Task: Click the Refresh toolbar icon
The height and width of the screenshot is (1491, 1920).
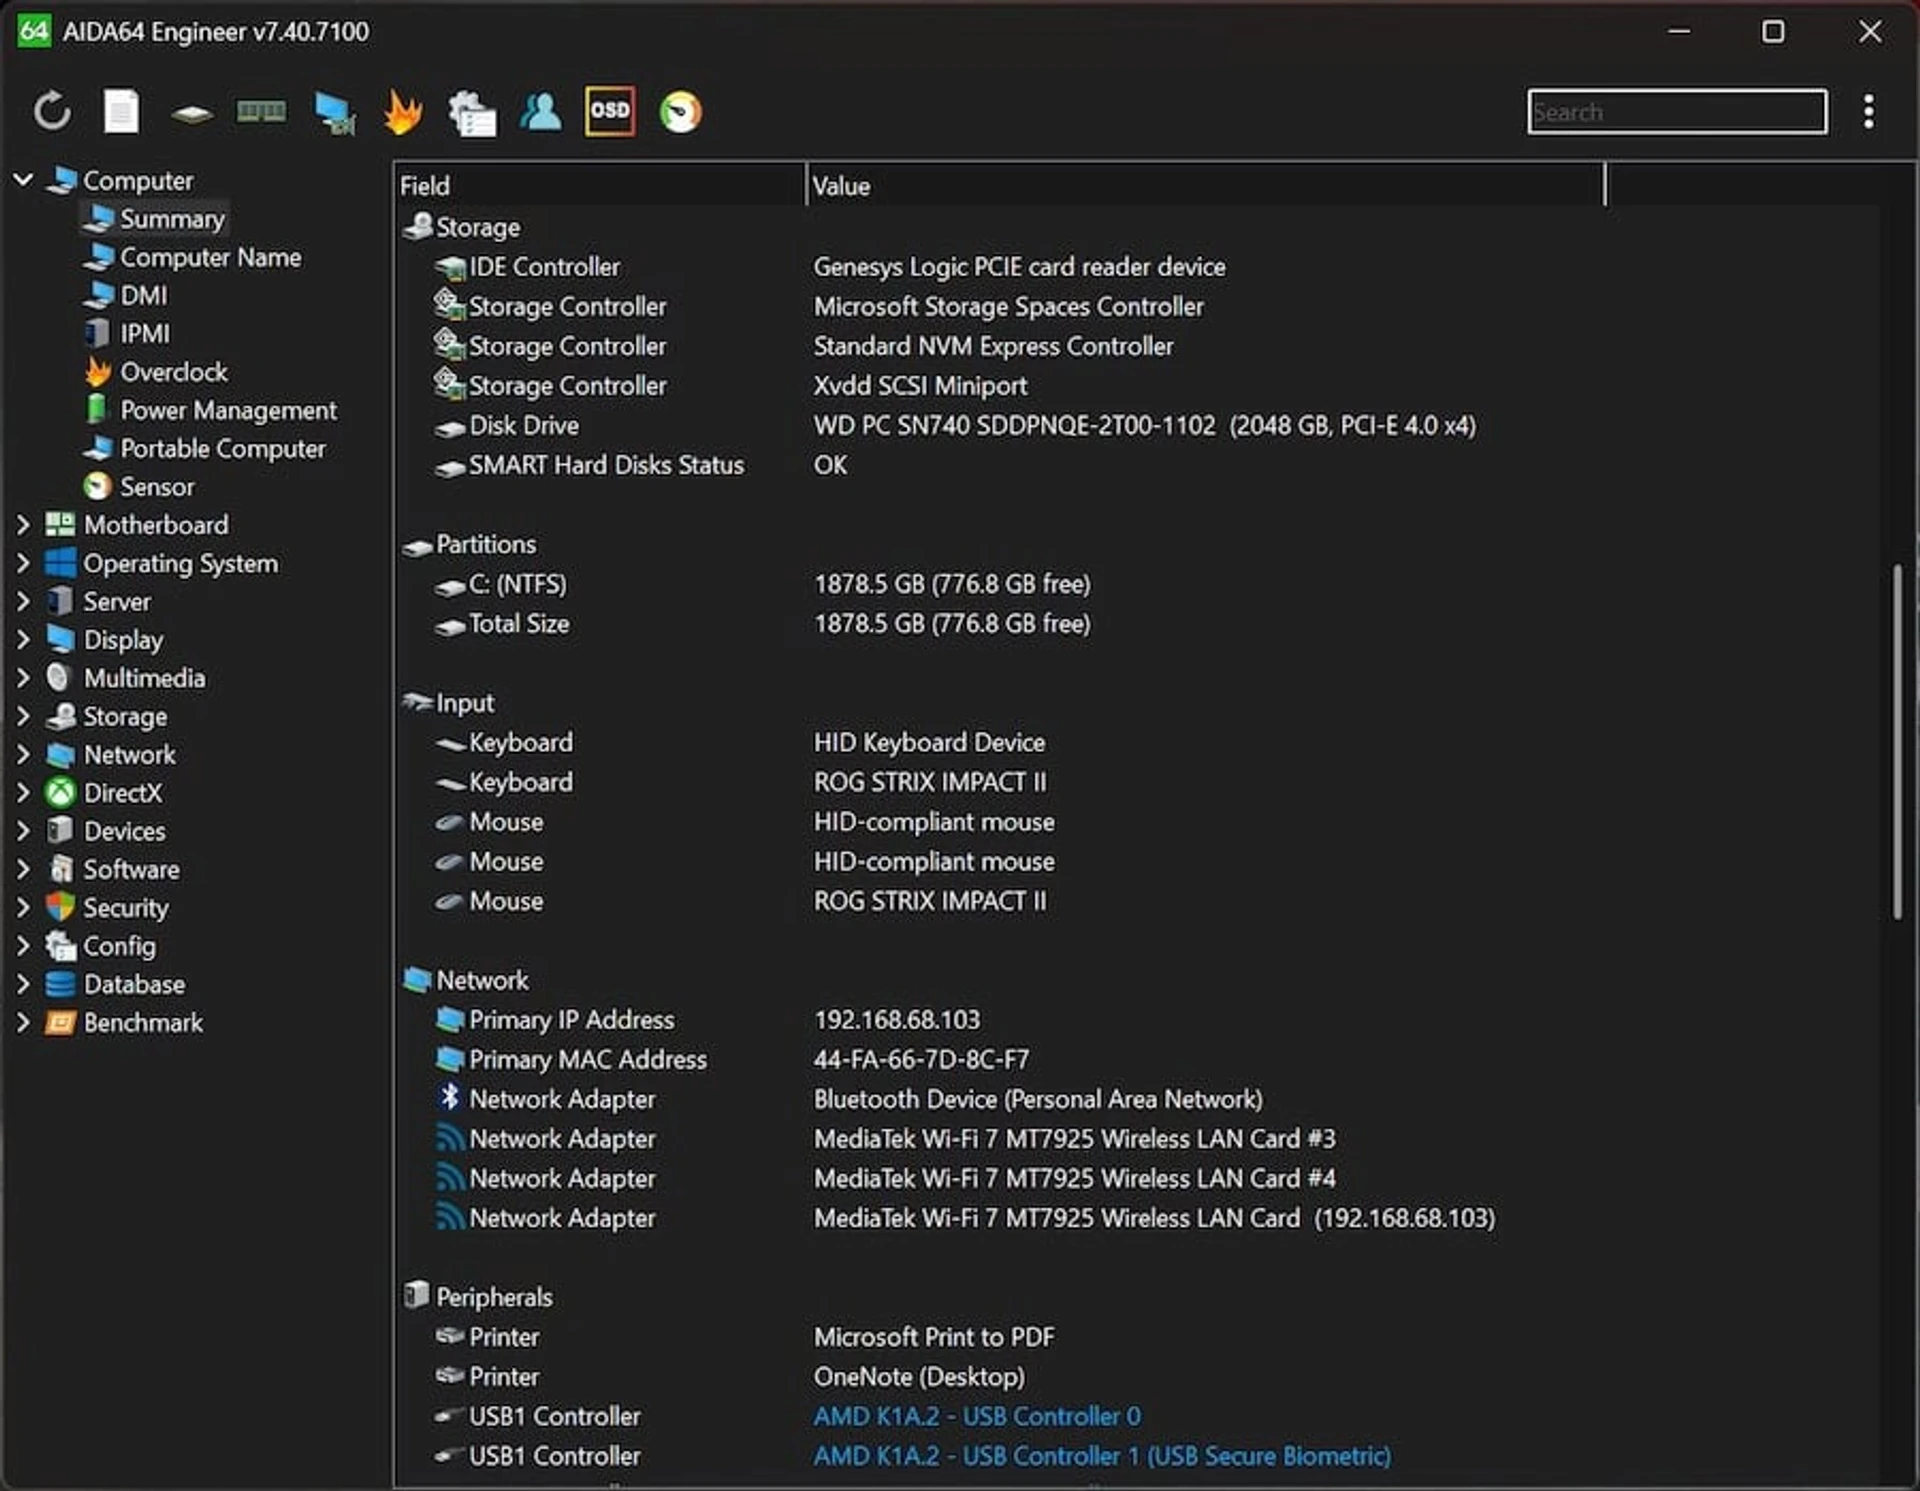Action: (52, 111)
